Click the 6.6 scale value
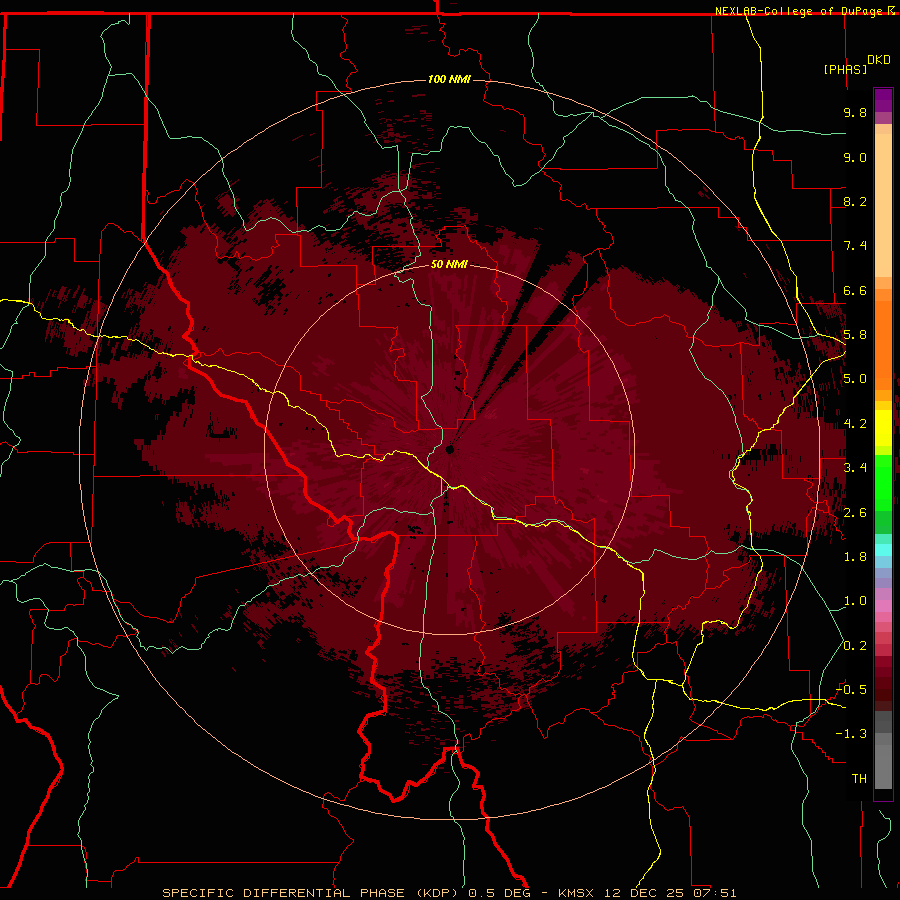 pos(855,290)
